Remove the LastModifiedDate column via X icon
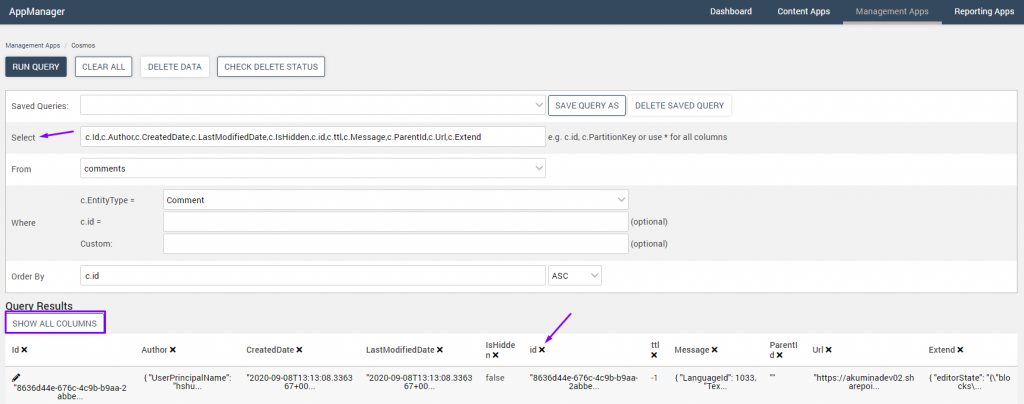Image resolution: width=1024 pixels, height=404 pixels. pyautogui.click(x=439, y=349)
